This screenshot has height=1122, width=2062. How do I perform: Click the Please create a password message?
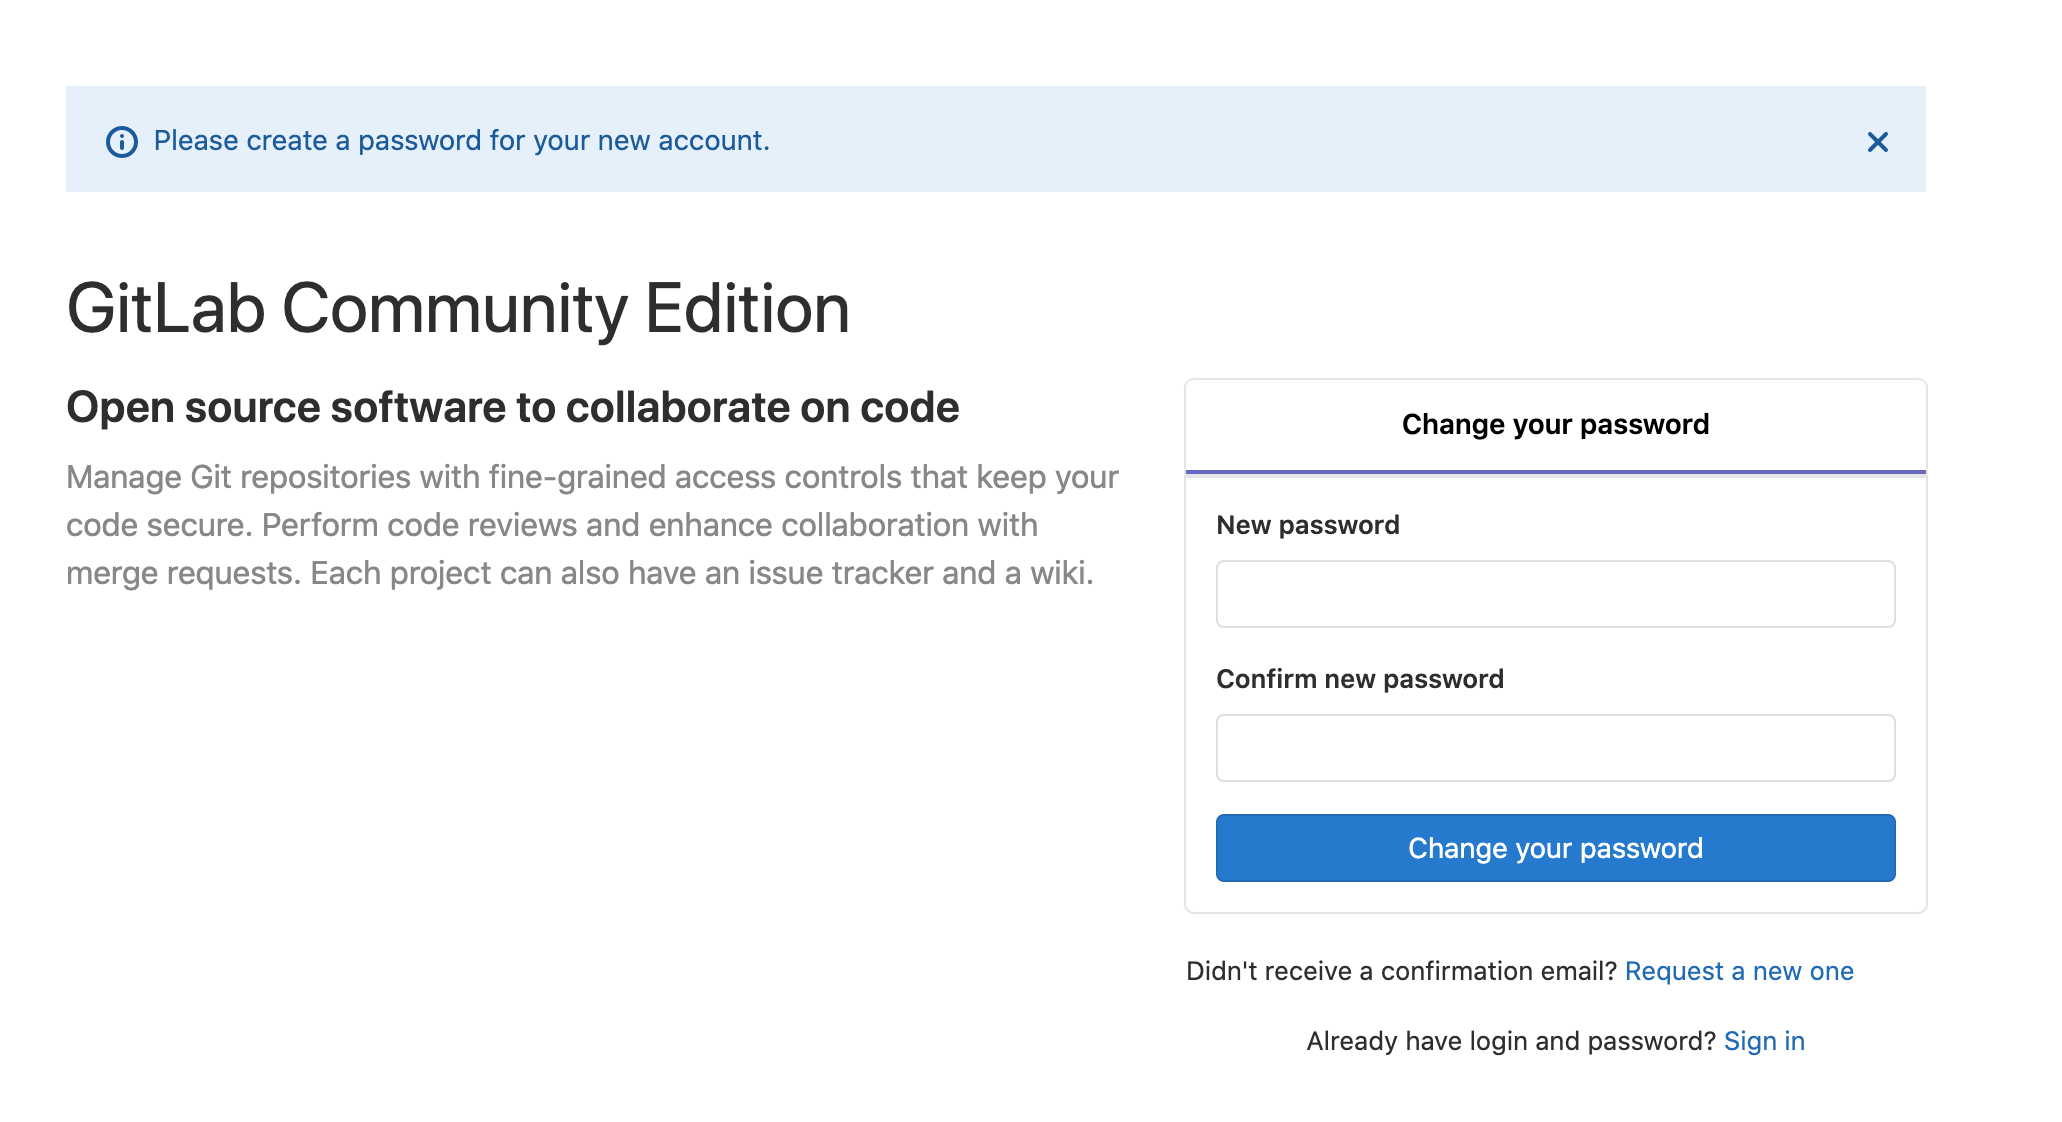pos(462,141)
